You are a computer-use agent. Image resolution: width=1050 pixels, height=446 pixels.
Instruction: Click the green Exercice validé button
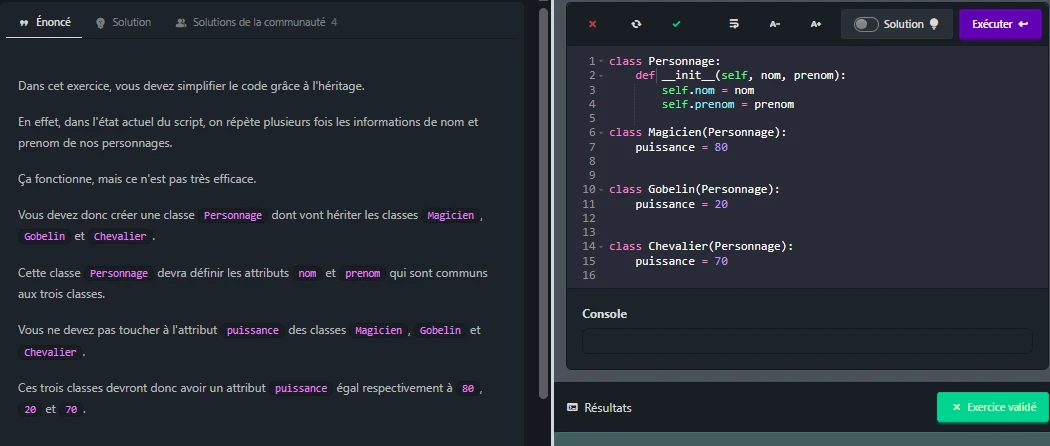point(992,408)
